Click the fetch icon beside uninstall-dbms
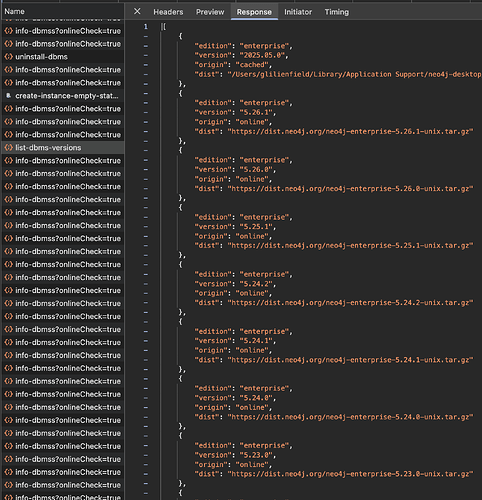The image size is (482, 500). click(8, 57)
